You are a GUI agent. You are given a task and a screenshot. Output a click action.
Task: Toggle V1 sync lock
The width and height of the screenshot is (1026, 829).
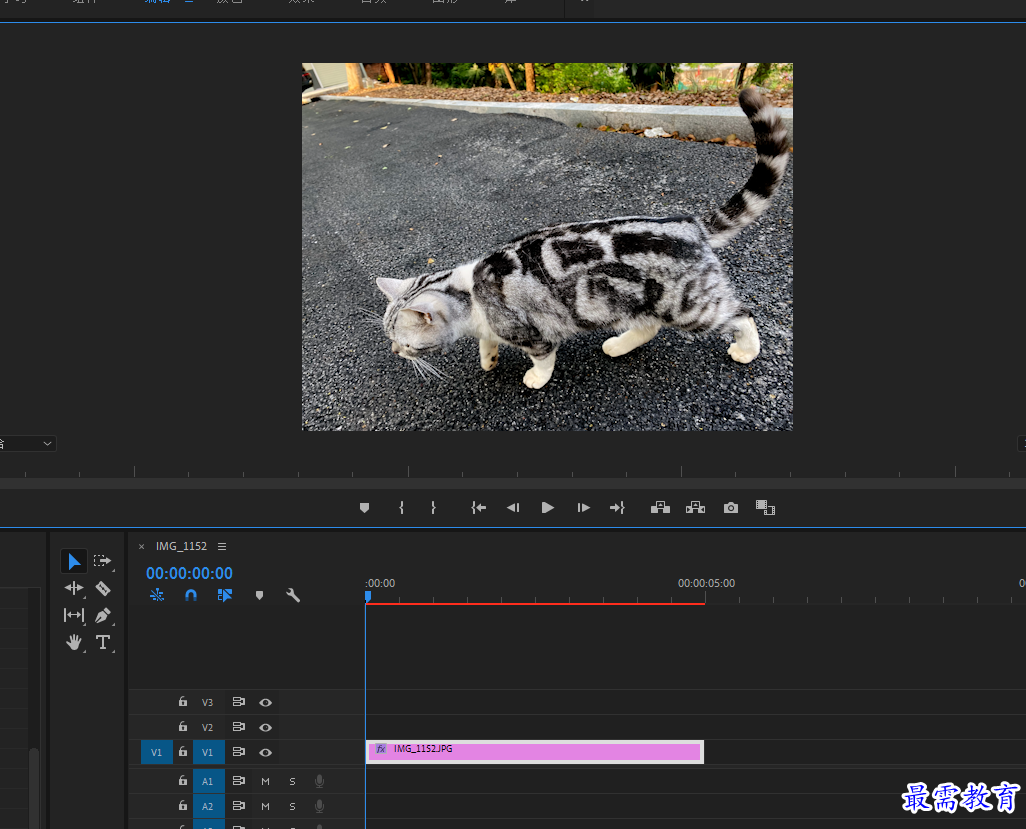coord(239,752)
